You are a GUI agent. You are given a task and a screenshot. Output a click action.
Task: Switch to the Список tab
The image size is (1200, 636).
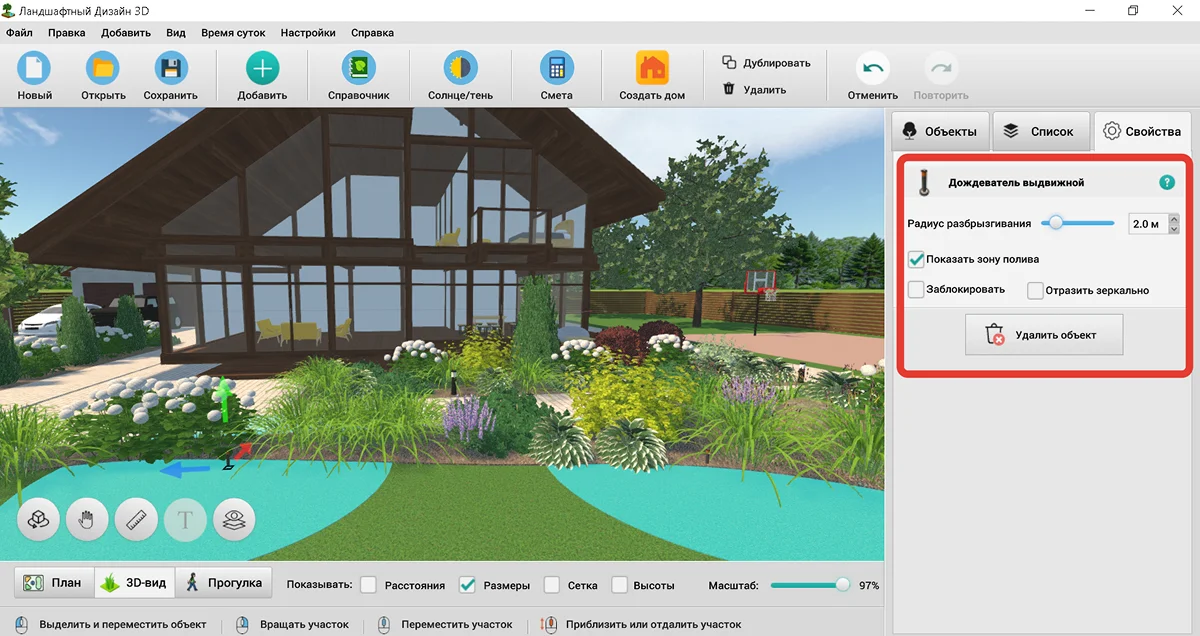point(1040,131)
